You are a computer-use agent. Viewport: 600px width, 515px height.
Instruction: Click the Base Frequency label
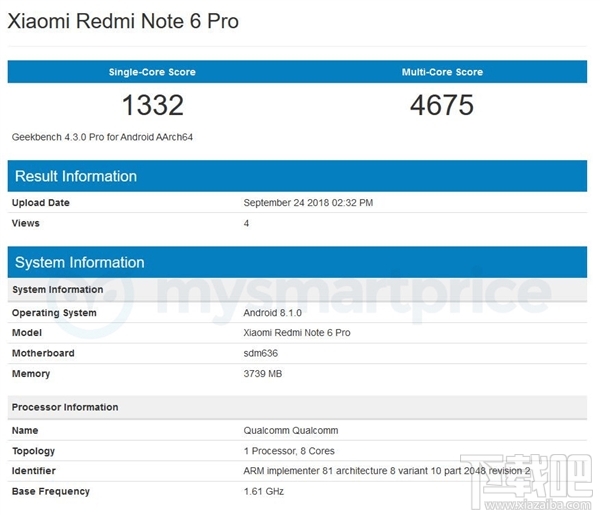51,492
